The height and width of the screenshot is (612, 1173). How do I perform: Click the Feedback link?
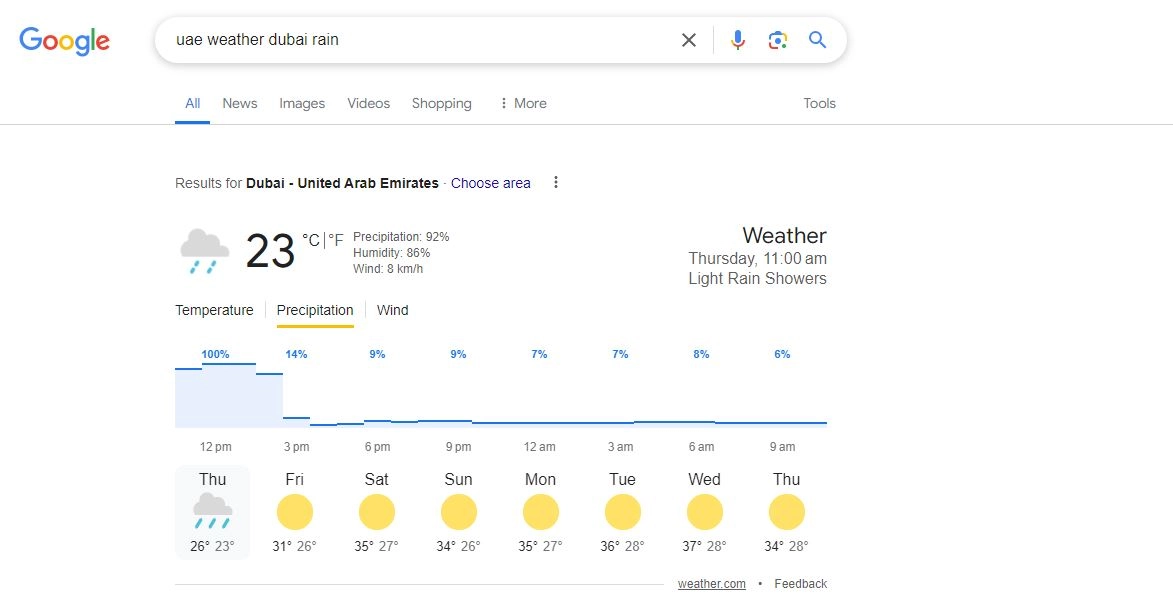click(x=800, y=584)
